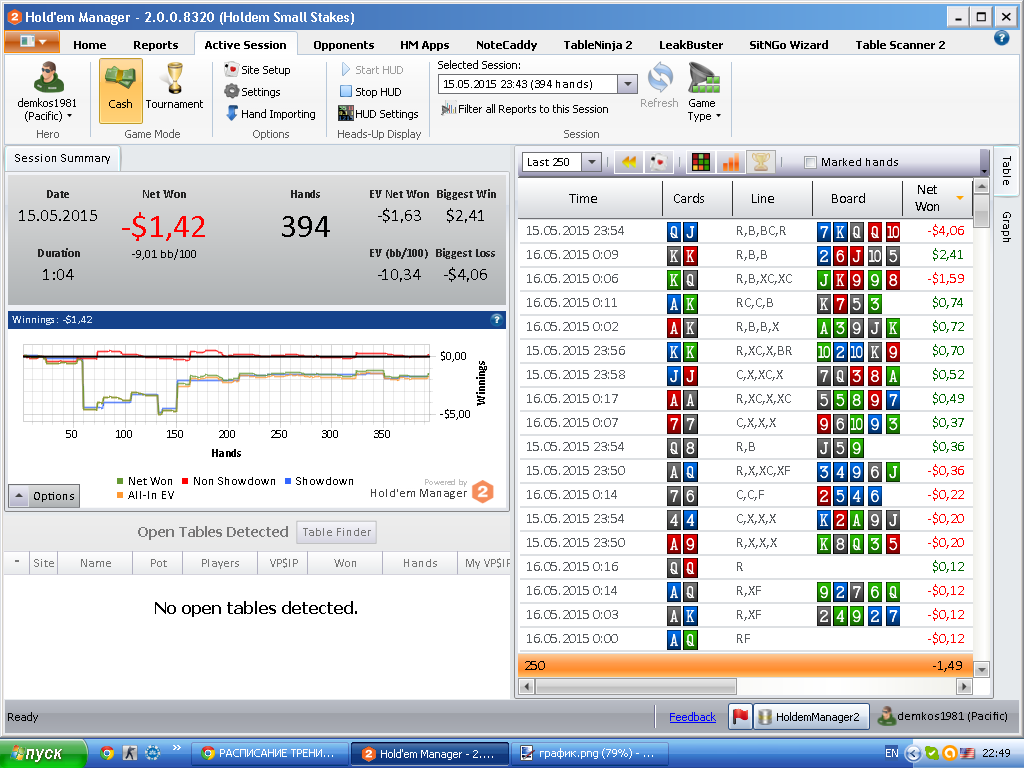Screen dimensions: 1024x768
Task: Click the blue Showdown legend swatch
Action: pyautogui.click(x=287, y=481)
